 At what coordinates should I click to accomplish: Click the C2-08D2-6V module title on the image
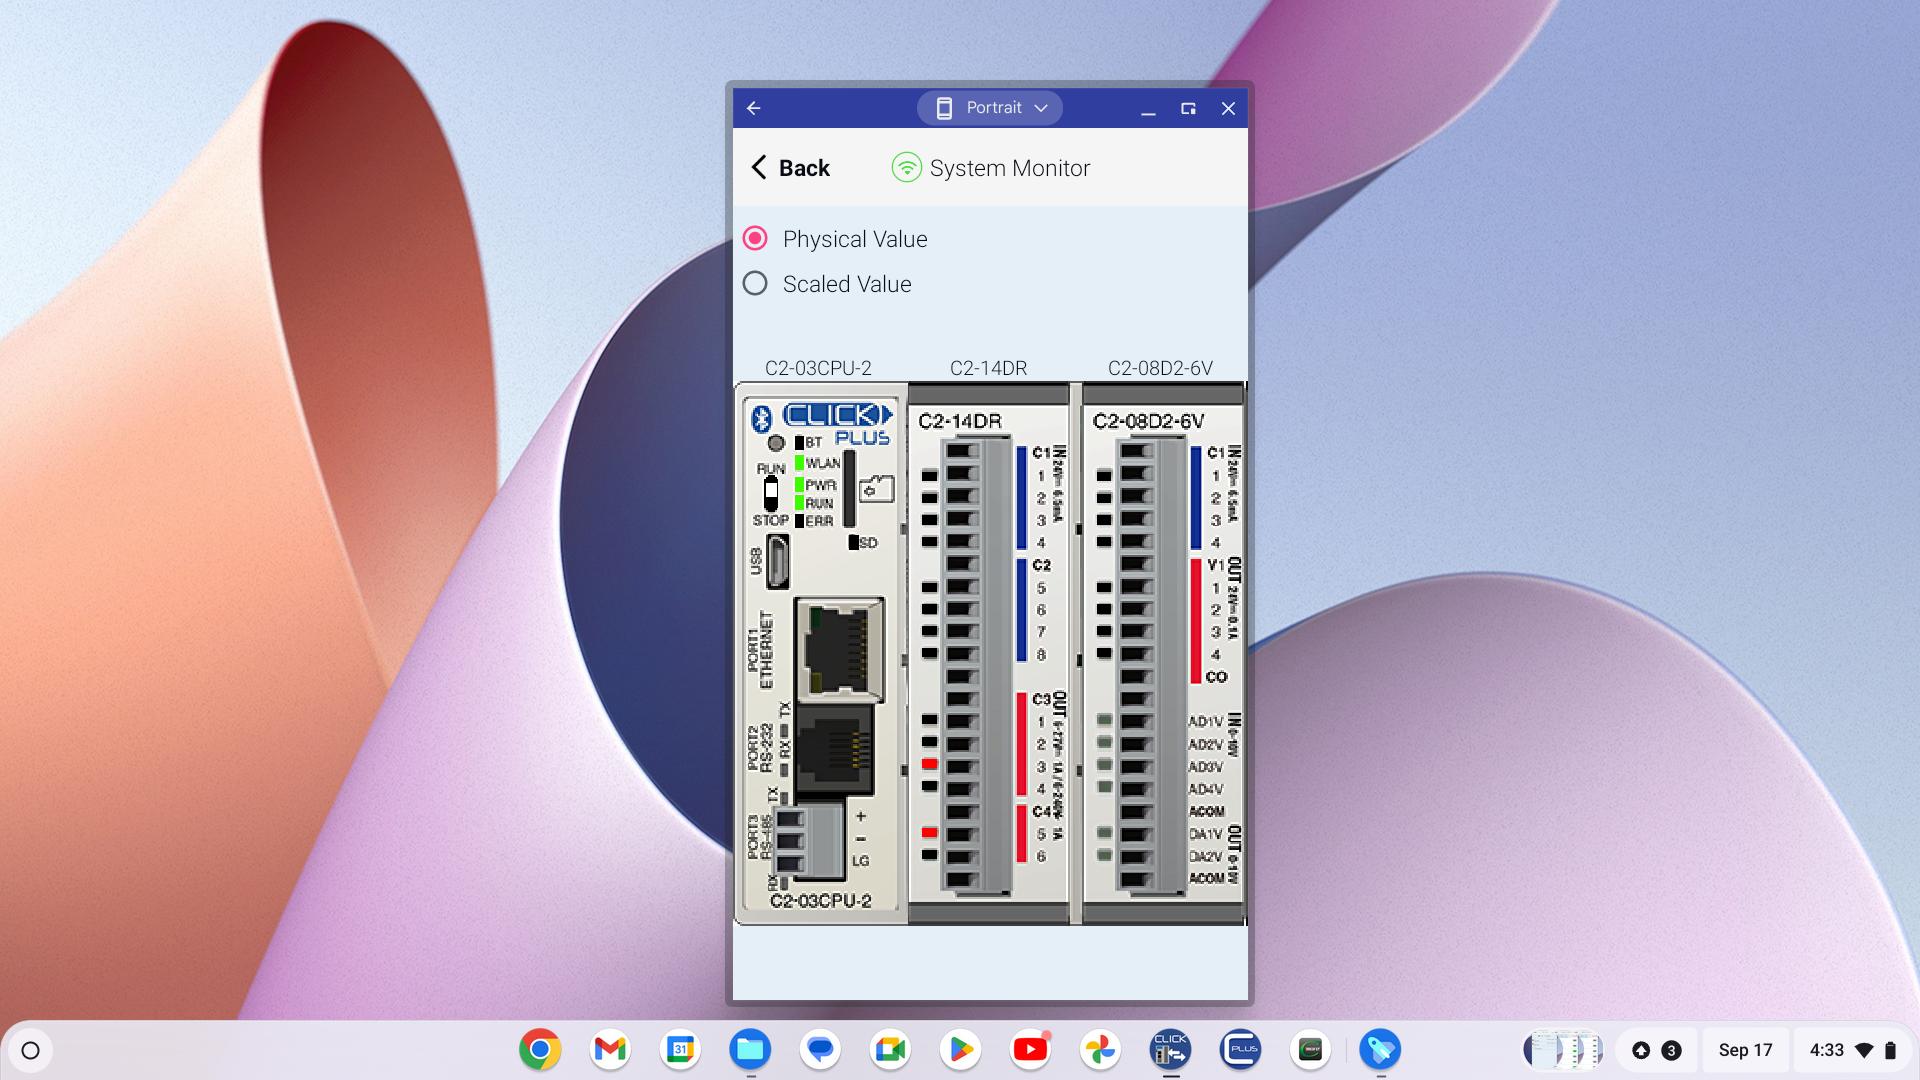pyautogui.click(x=1148, y=421)
